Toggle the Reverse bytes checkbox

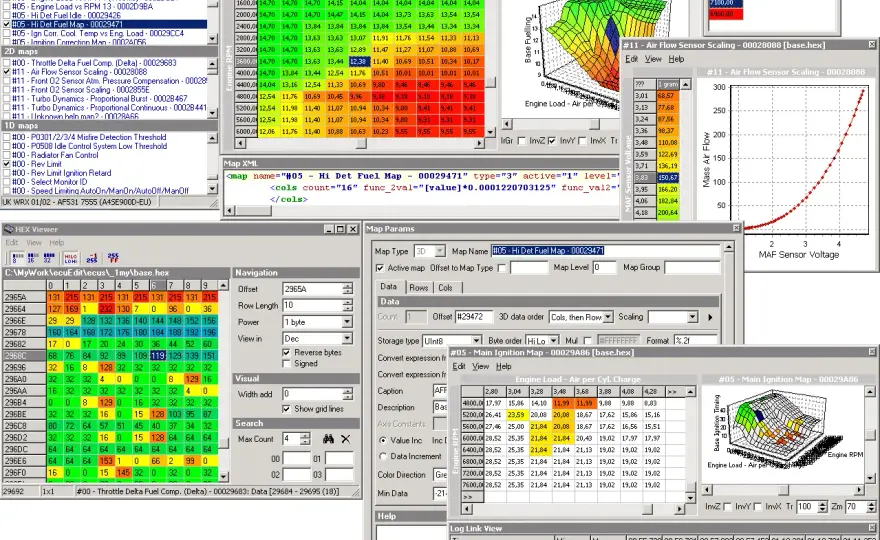pyautogui.click(x=286, y=353)
